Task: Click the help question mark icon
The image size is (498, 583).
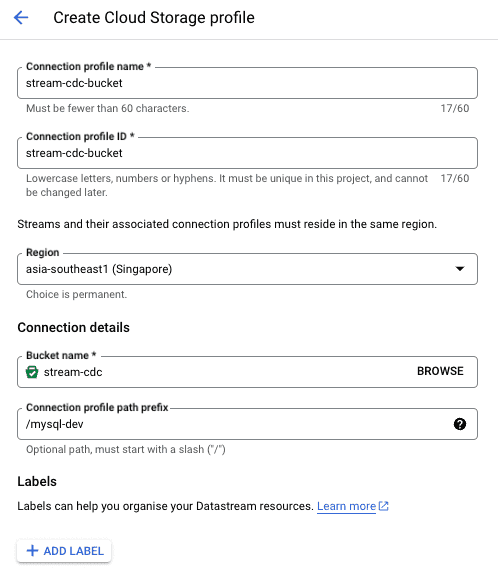Action: click(460, 424)
